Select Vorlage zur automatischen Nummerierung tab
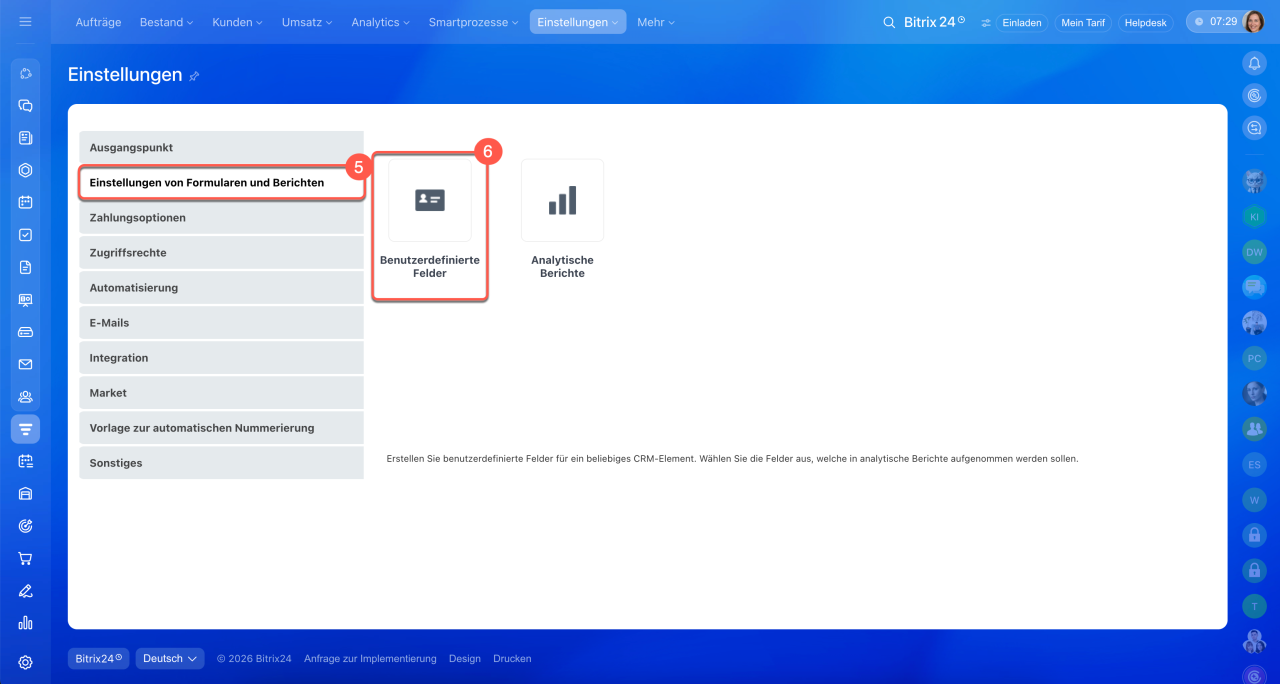 point(221,428)
